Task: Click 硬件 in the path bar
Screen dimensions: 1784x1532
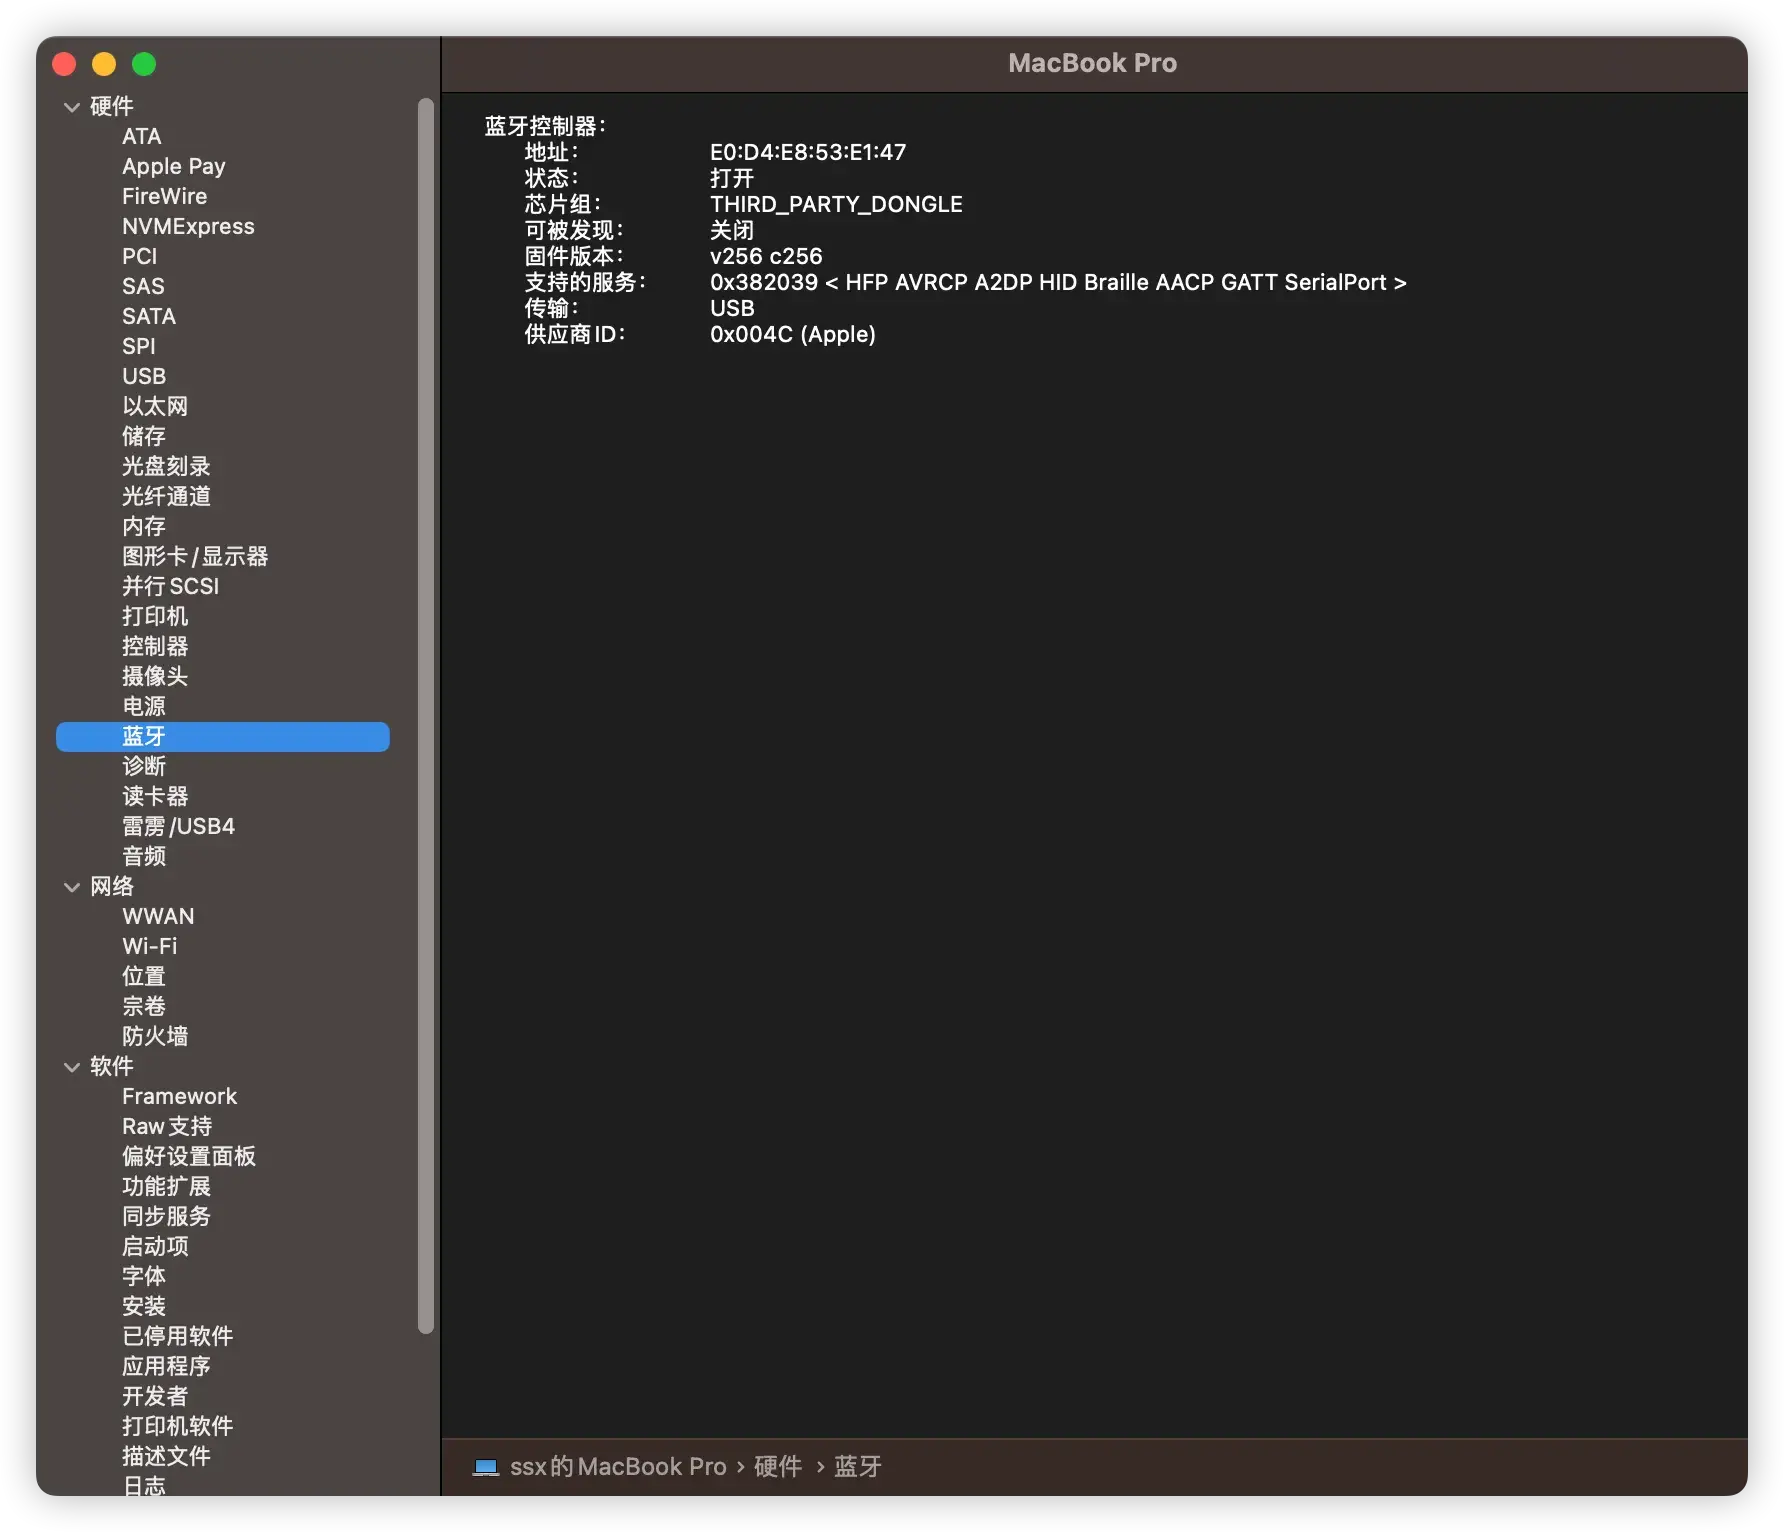Action: coord(778,1467)
